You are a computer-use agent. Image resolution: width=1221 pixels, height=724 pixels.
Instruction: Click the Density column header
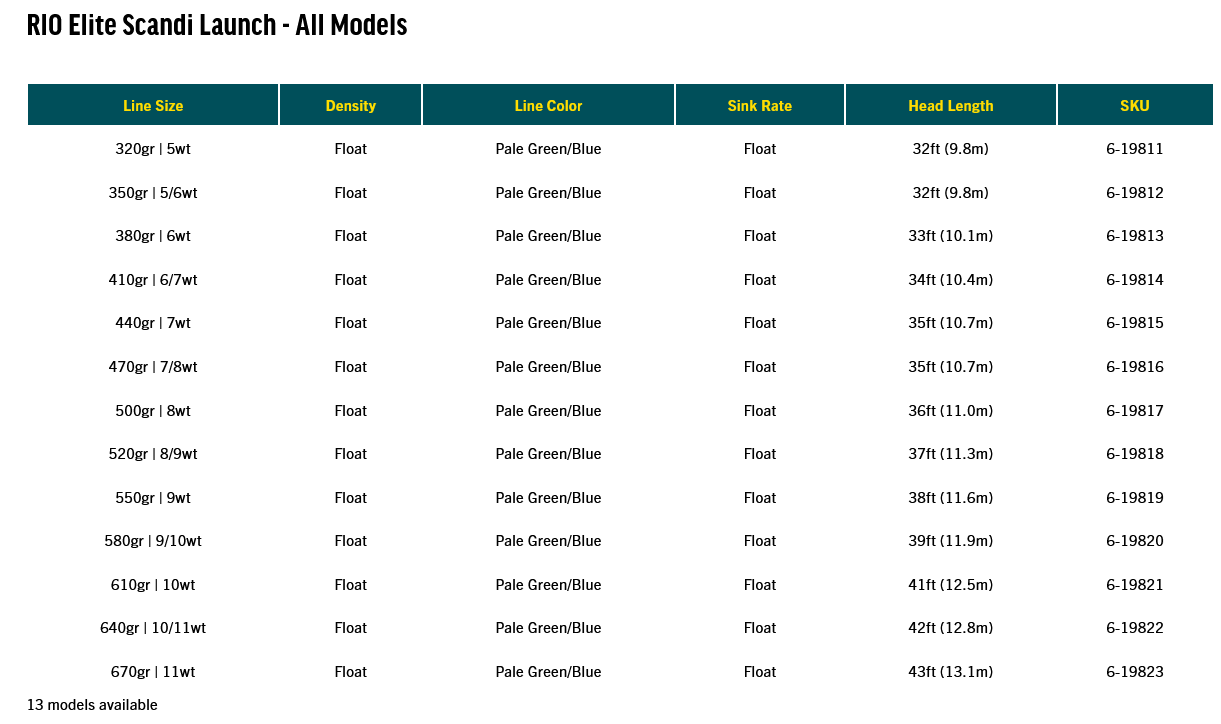(x=351, y=105)
